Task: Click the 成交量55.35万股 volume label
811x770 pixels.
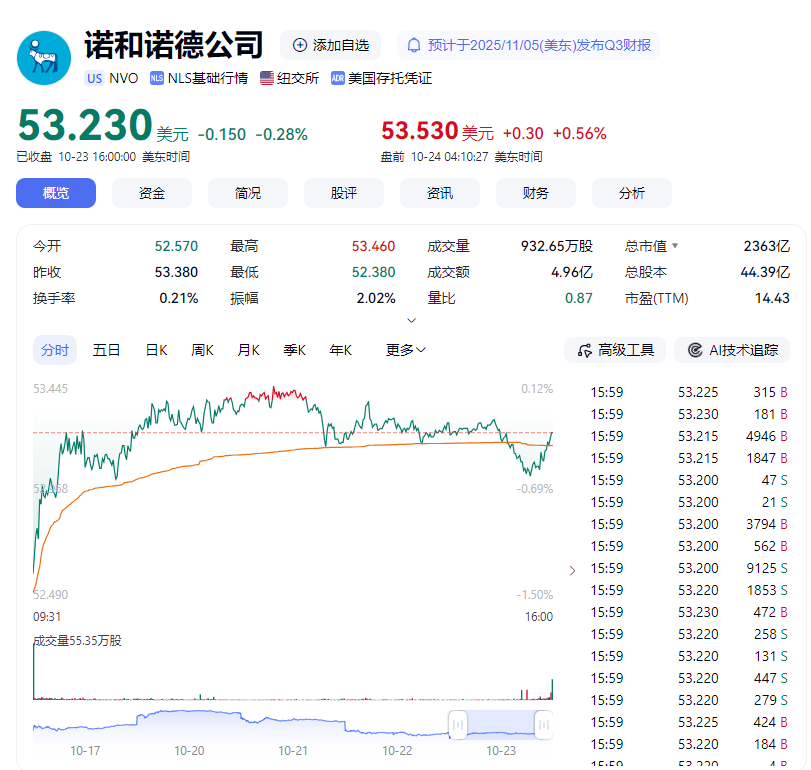Action: tap(77, 641)
